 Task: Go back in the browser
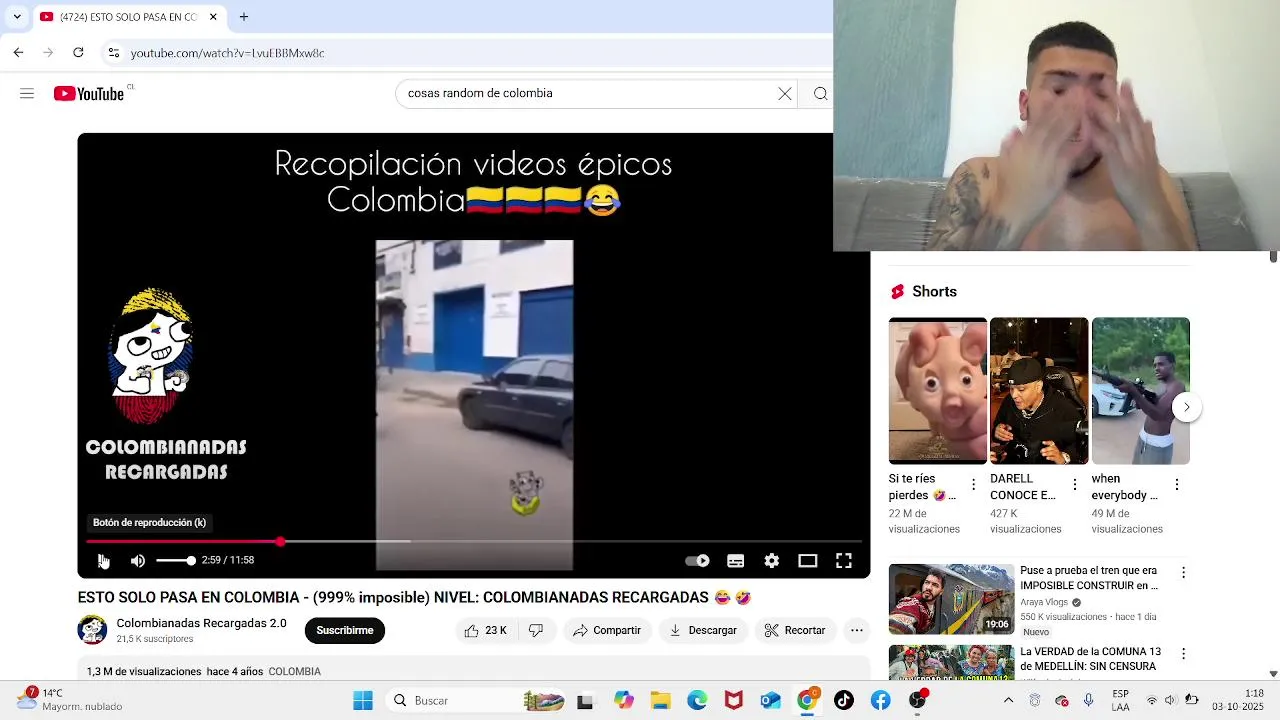coord(18,53)
